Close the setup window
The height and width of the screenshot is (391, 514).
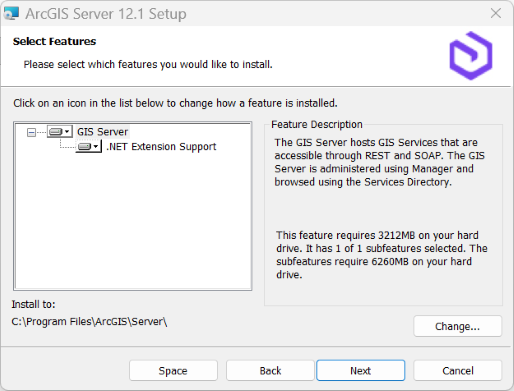click(496, 13)
